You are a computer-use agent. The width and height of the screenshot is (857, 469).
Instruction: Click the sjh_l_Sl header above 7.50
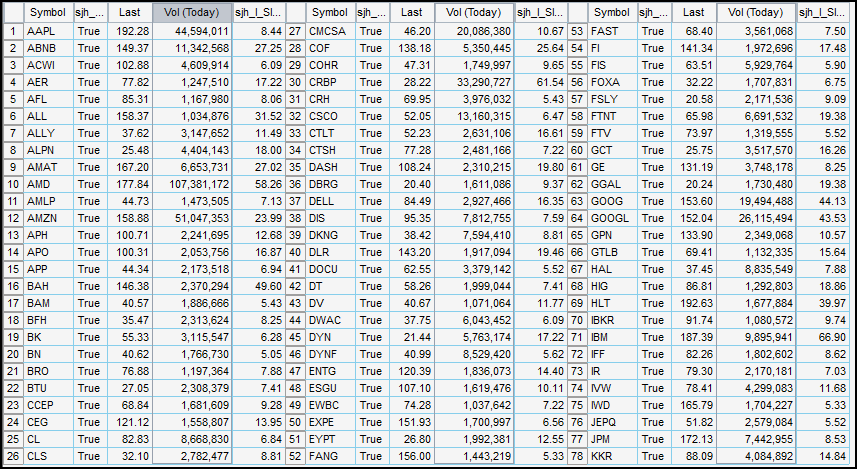[x=823, y=12]
